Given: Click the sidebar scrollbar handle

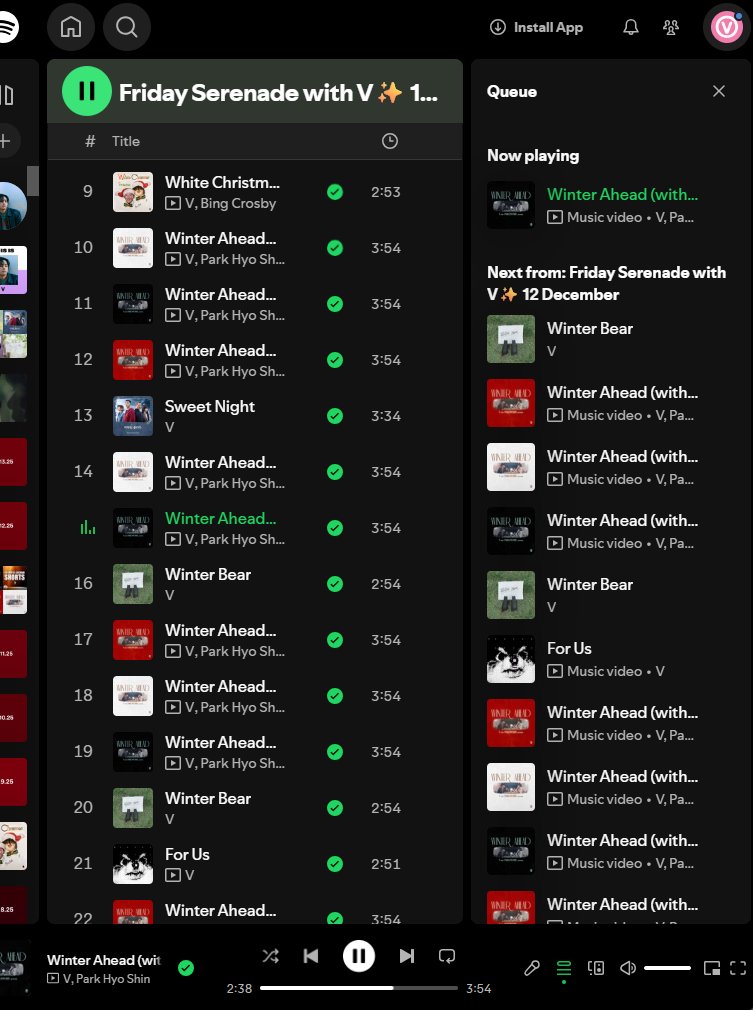Looking at the screenshot, I should point(33,180).
